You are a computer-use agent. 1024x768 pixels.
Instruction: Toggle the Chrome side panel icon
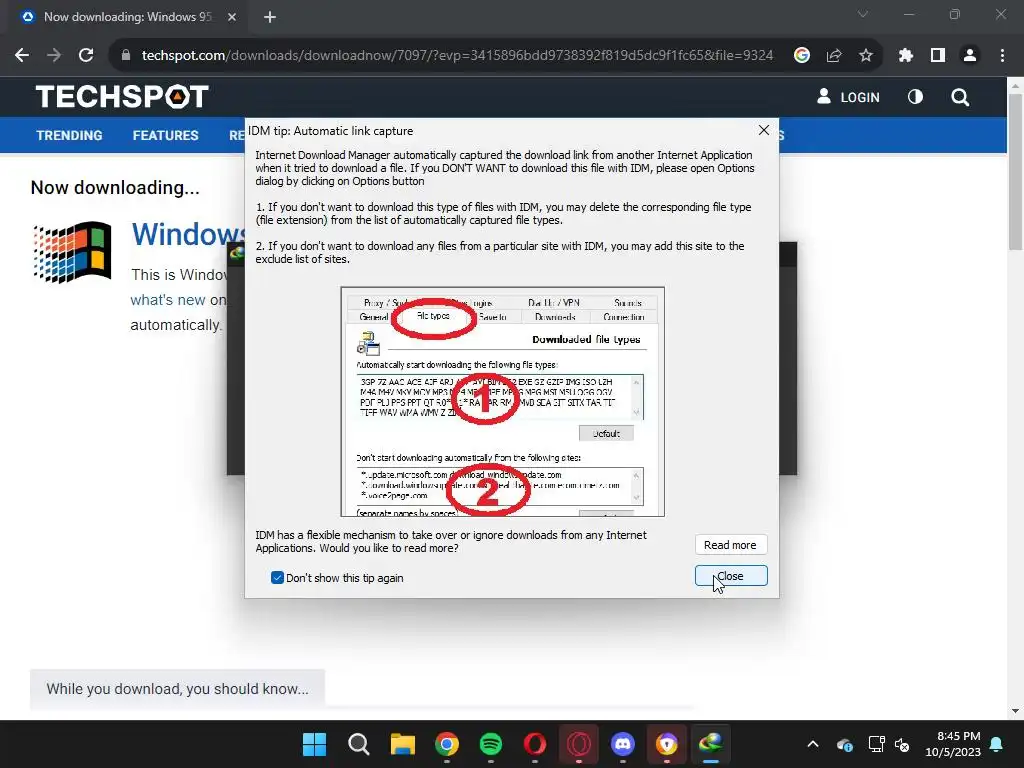[x=938, y=56]
